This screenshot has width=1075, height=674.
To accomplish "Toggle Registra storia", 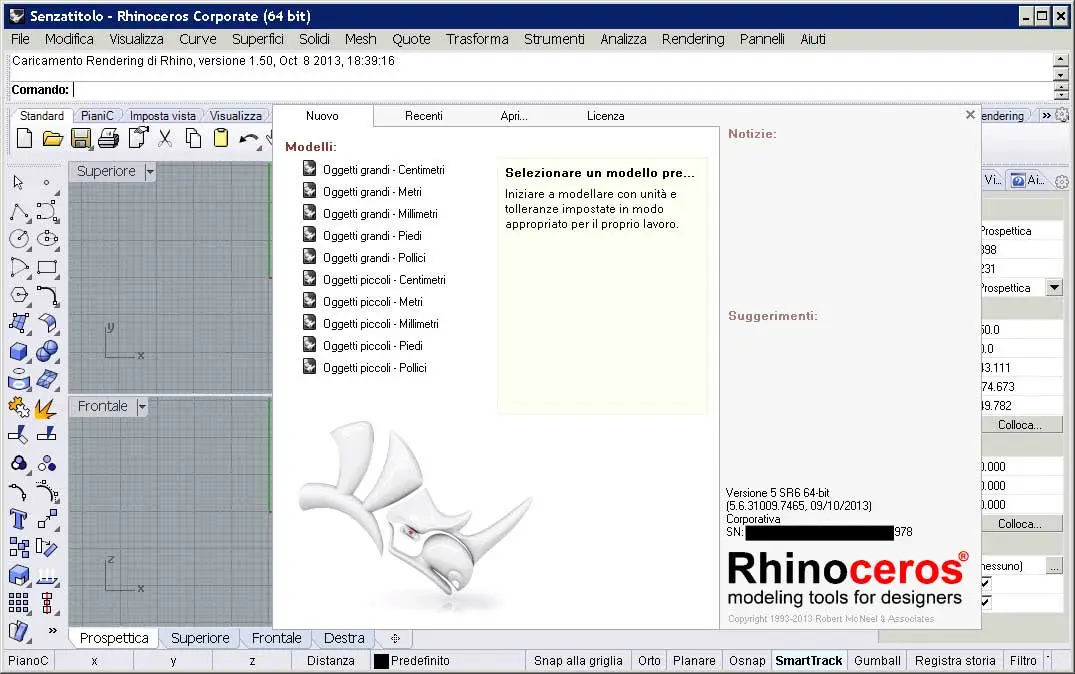I will coord(954,660).
